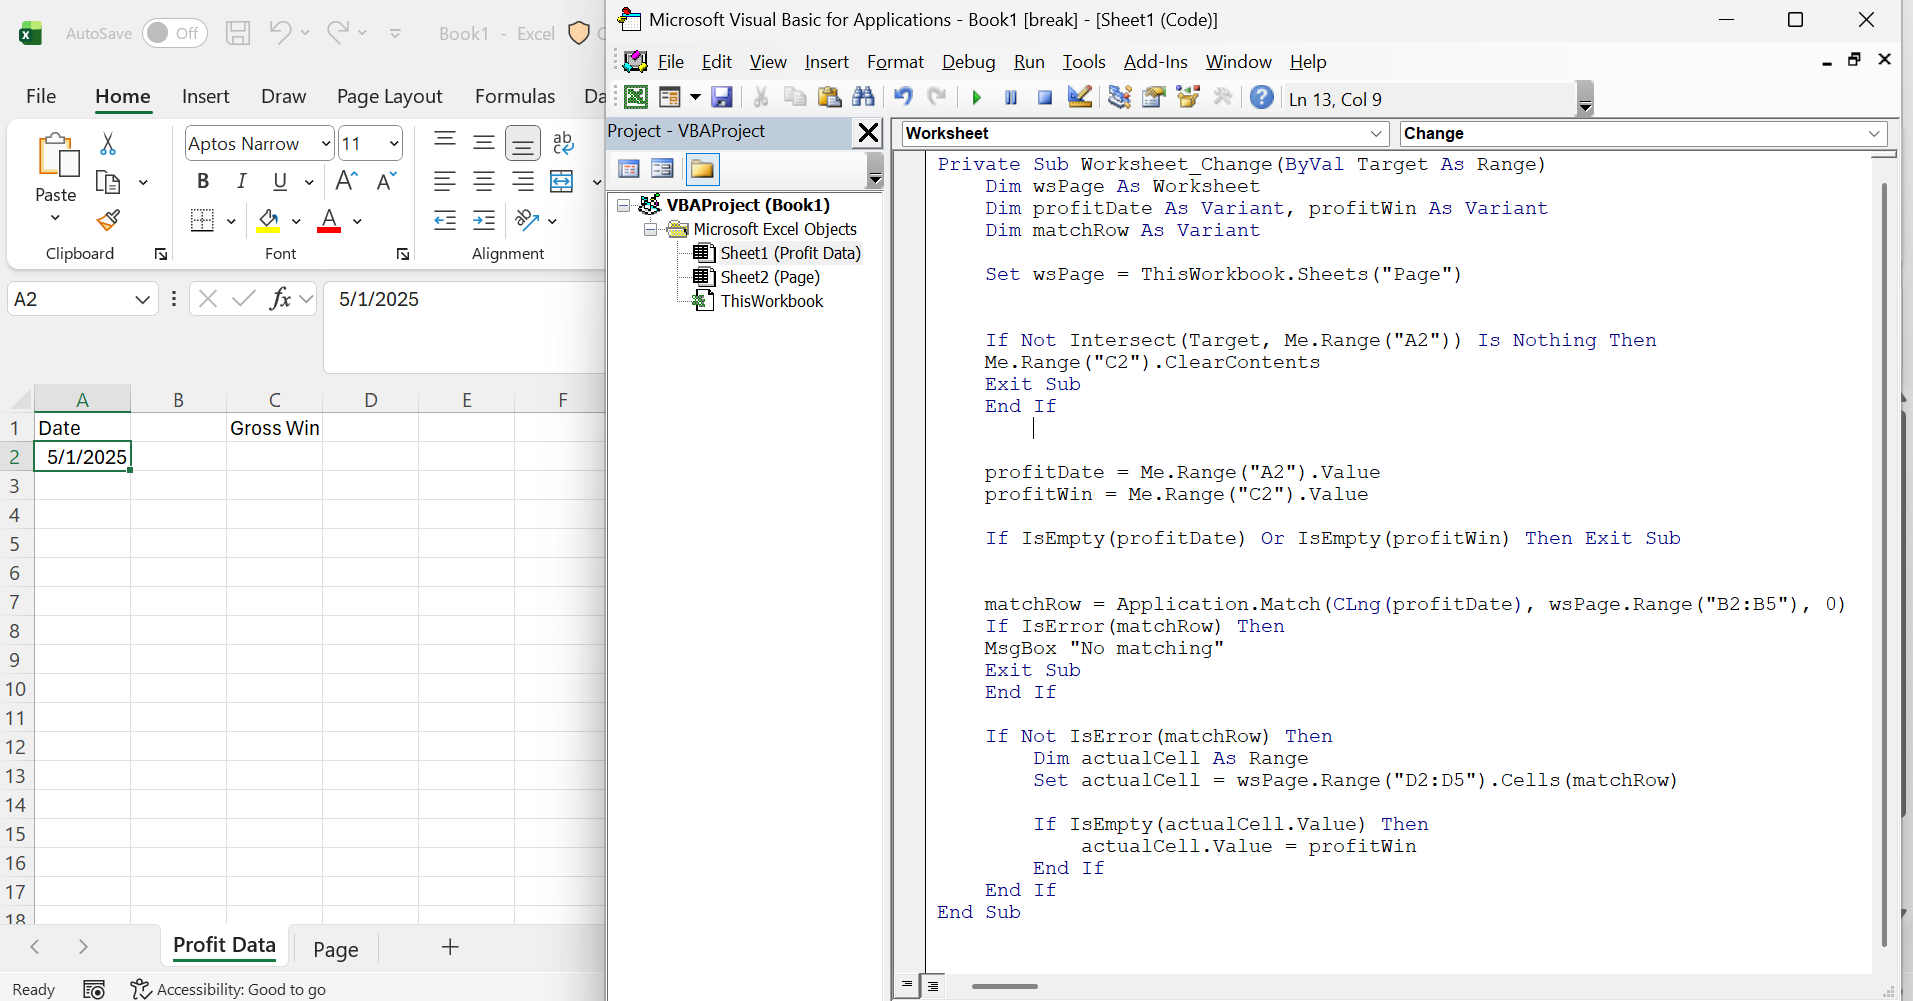1913x1001 pixels.
Task: Switch to the Page sheet tab
Action: click(x=335, y=949)
